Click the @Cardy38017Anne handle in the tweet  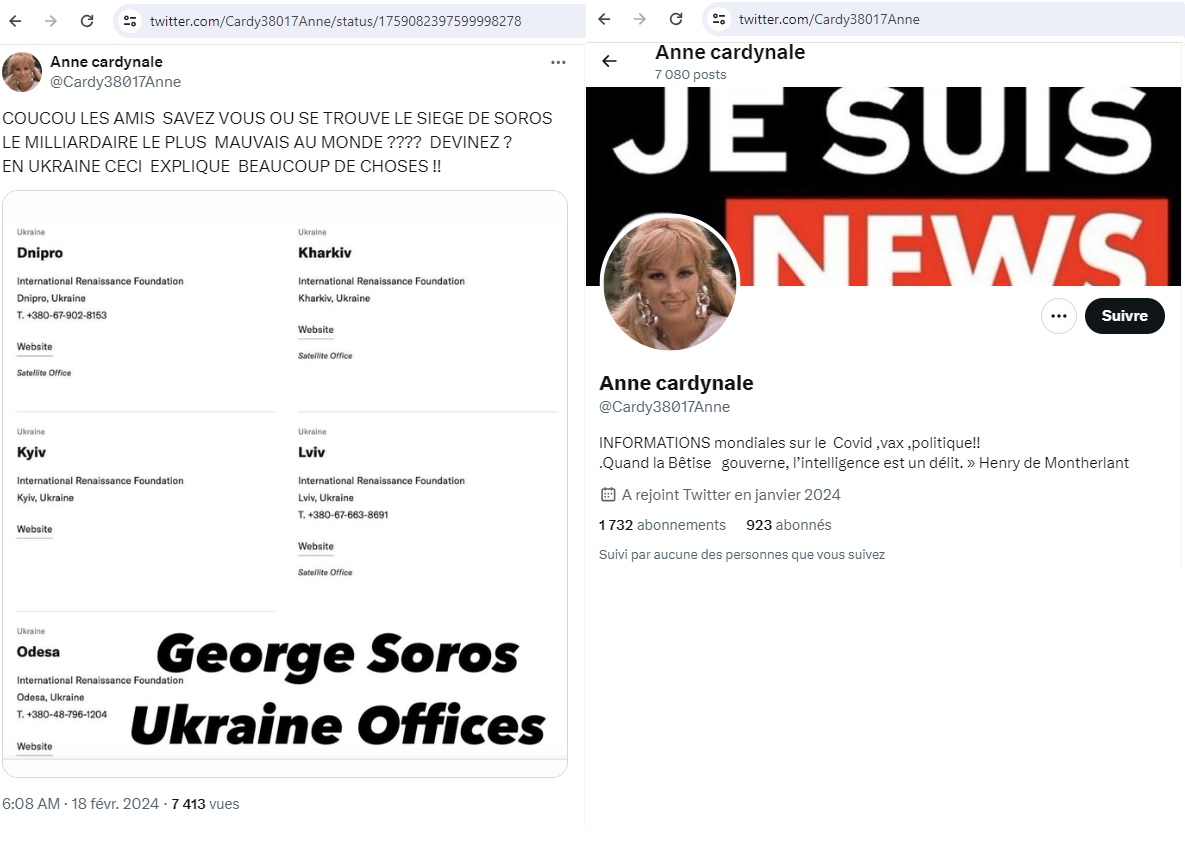(x=116, y=82)
